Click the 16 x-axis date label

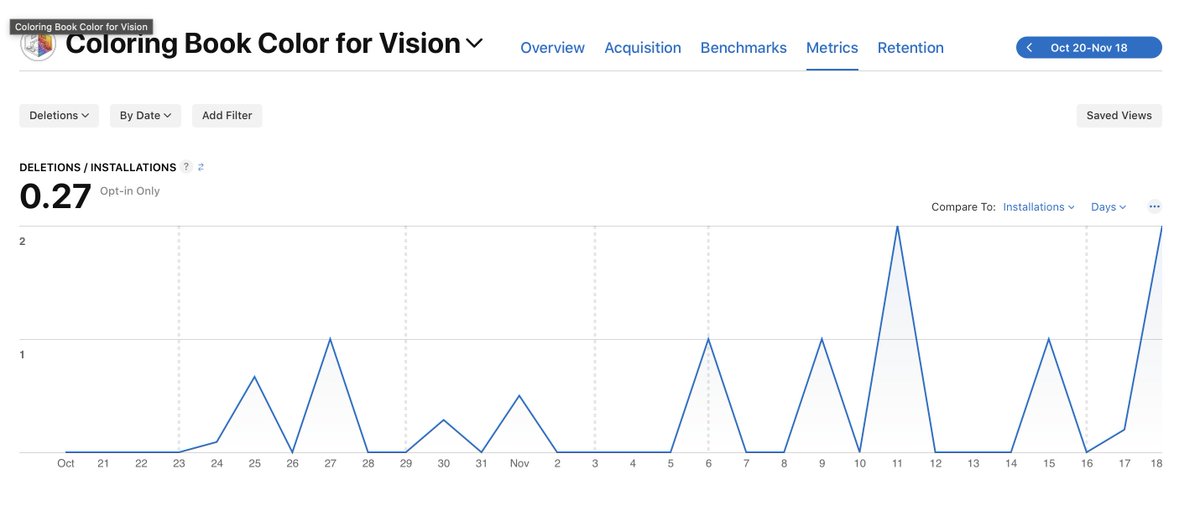(x=1086, y=463)
